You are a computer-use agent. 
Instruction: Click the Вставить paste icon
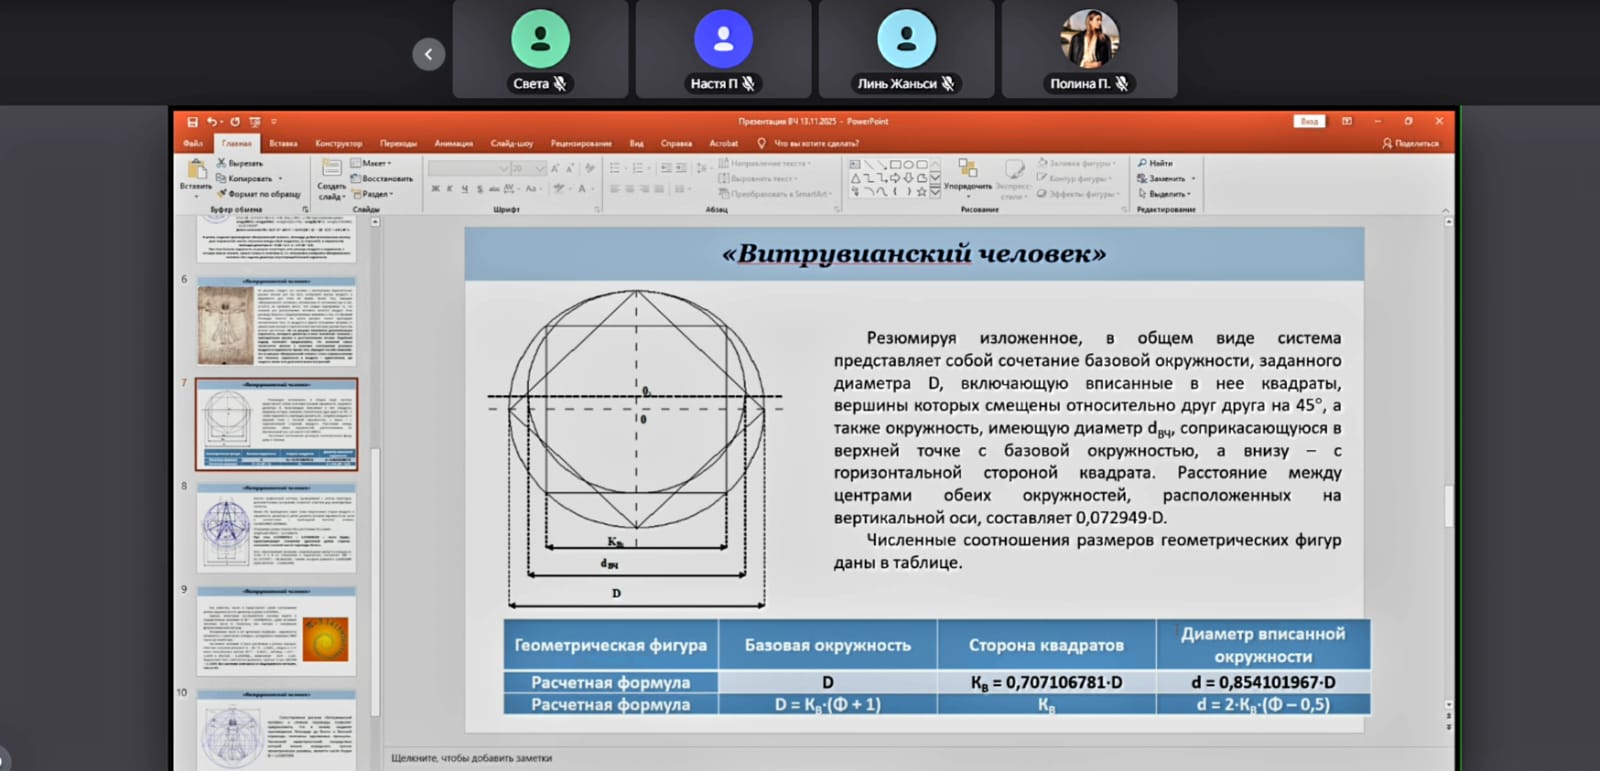click(196, 171)
